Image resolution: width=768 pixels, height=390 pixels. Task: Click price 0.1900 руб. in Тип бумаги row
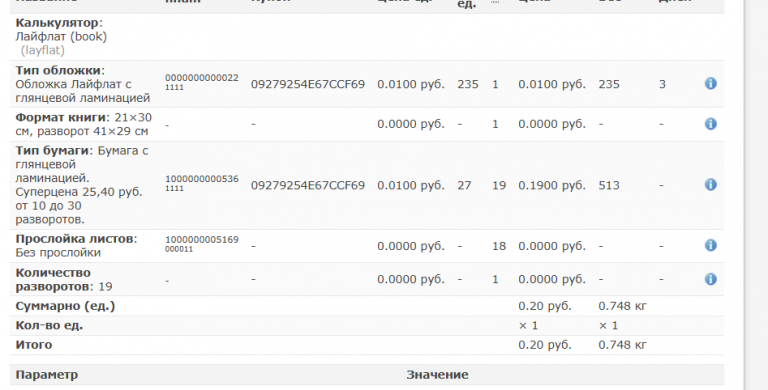[552, 185]
